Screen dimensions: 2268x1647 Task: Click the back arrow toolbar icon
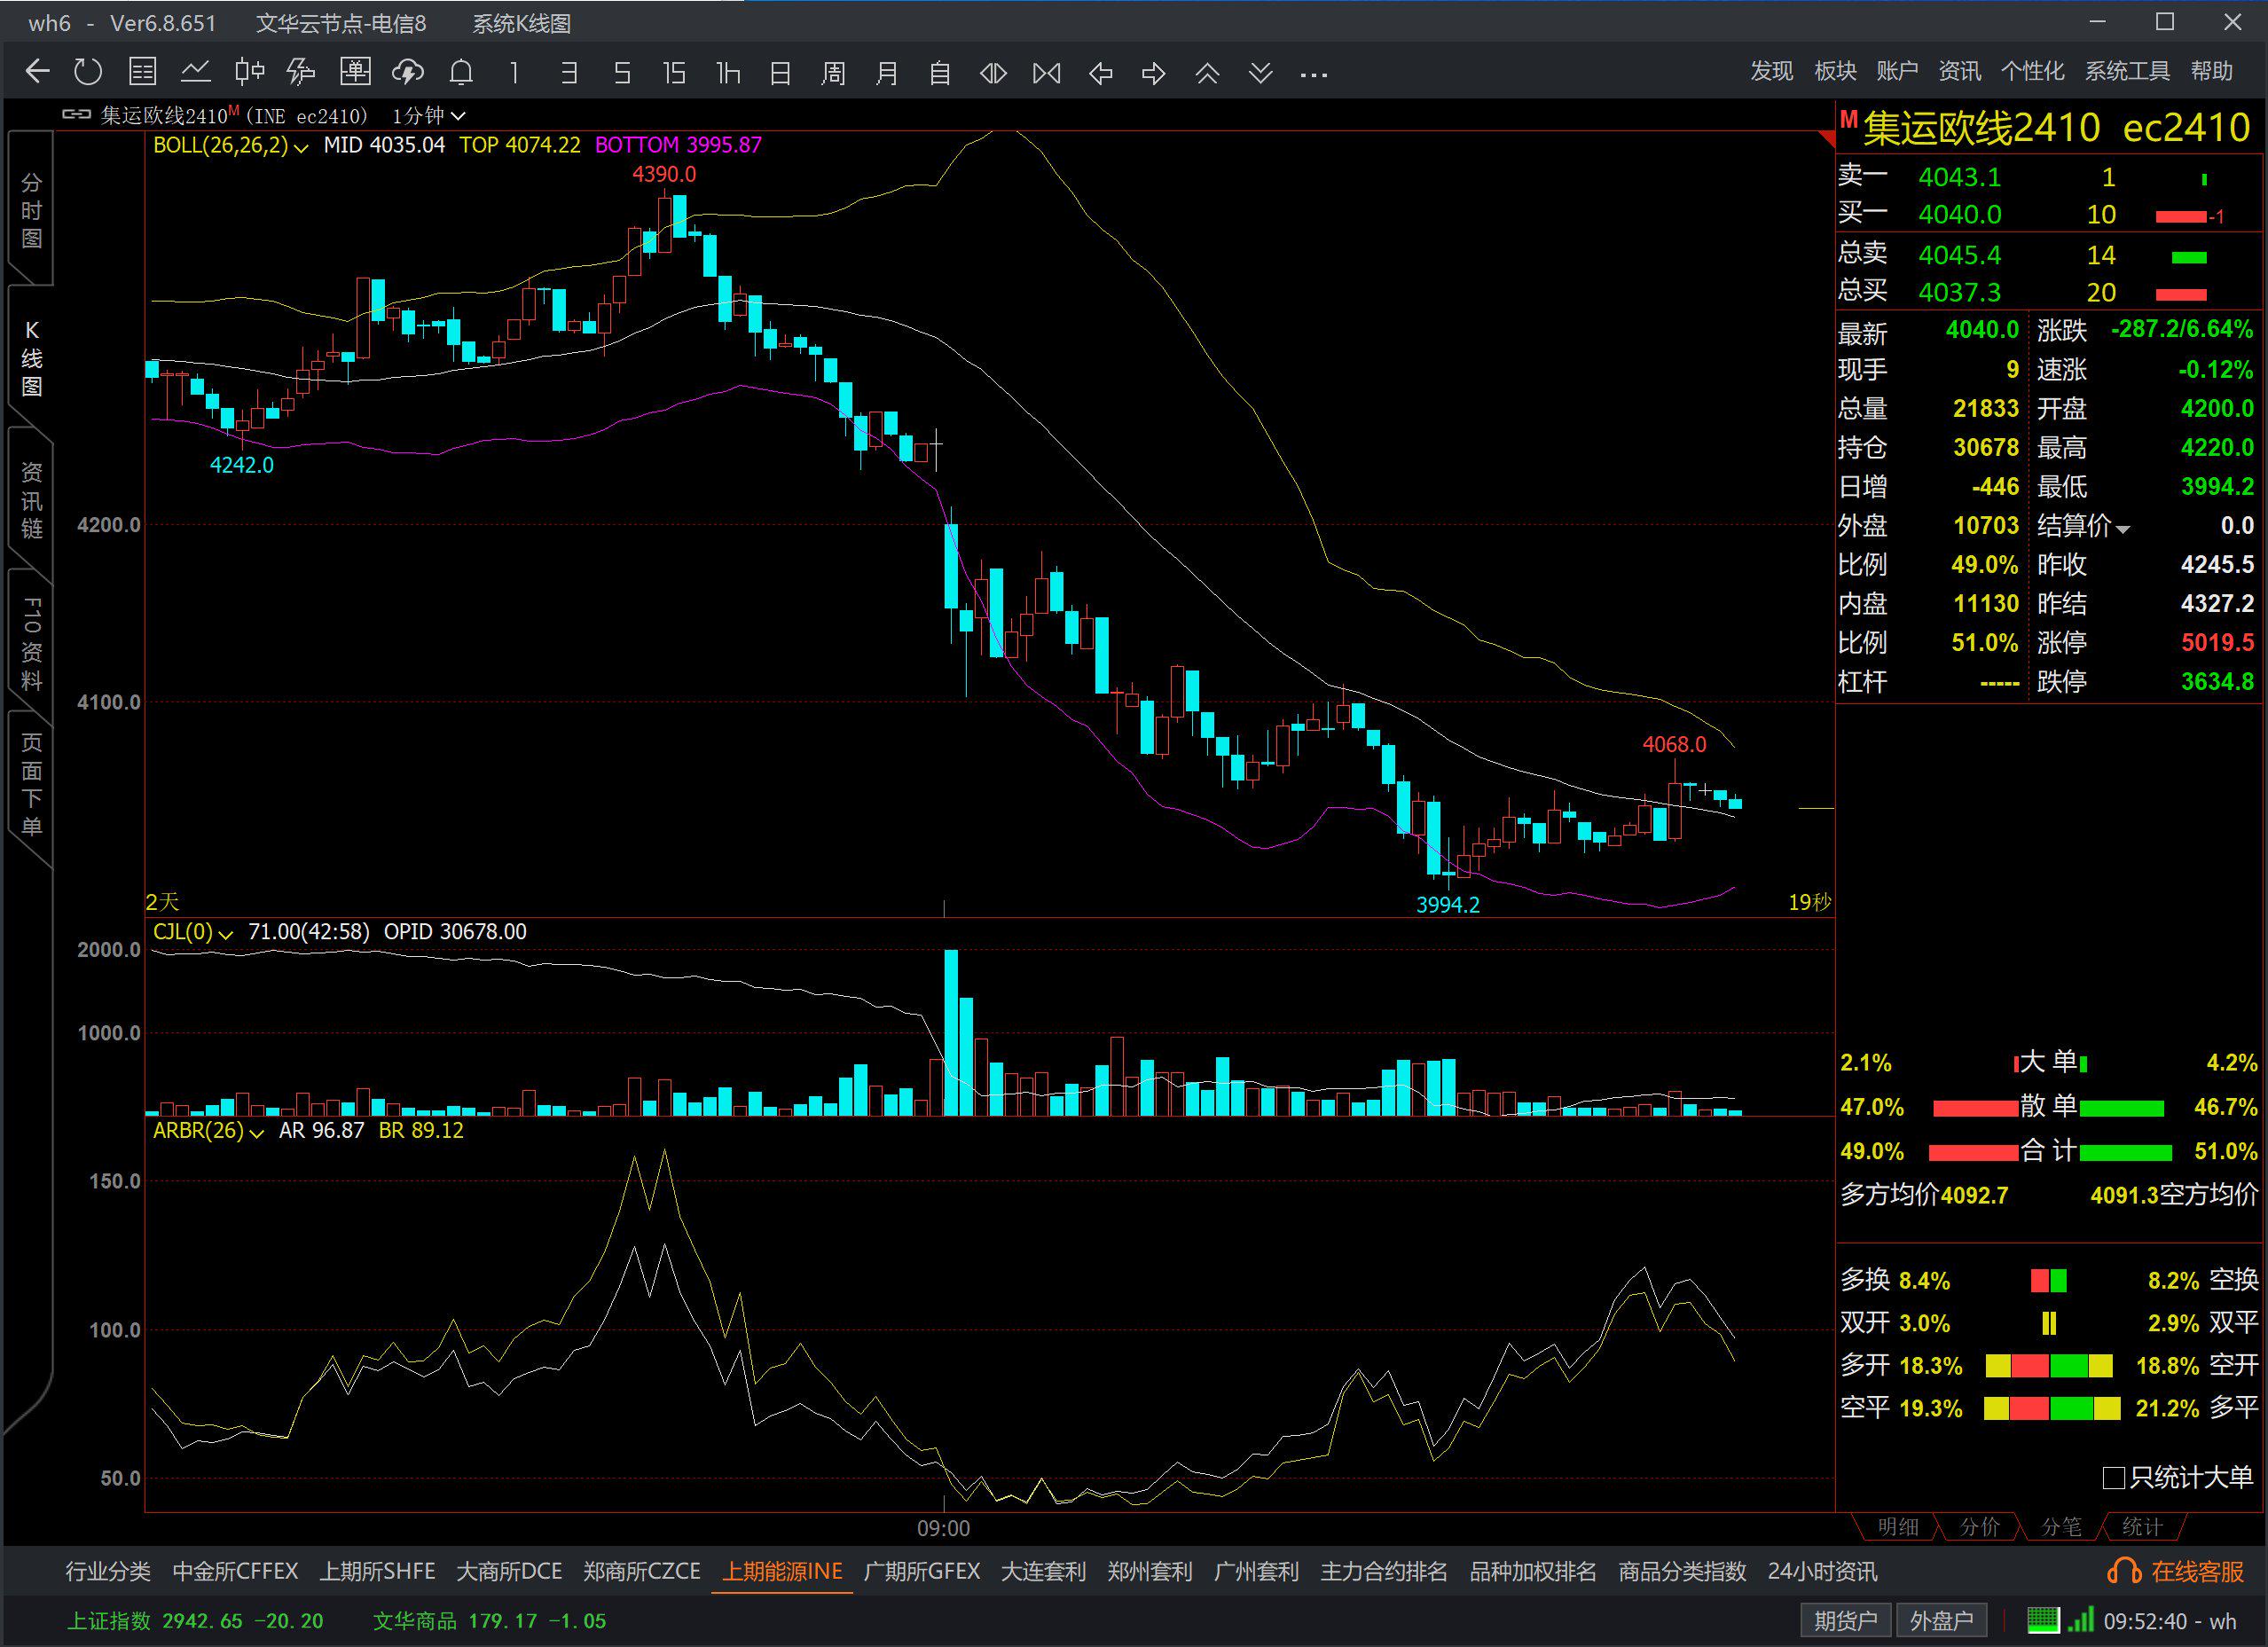pos(37,72)
